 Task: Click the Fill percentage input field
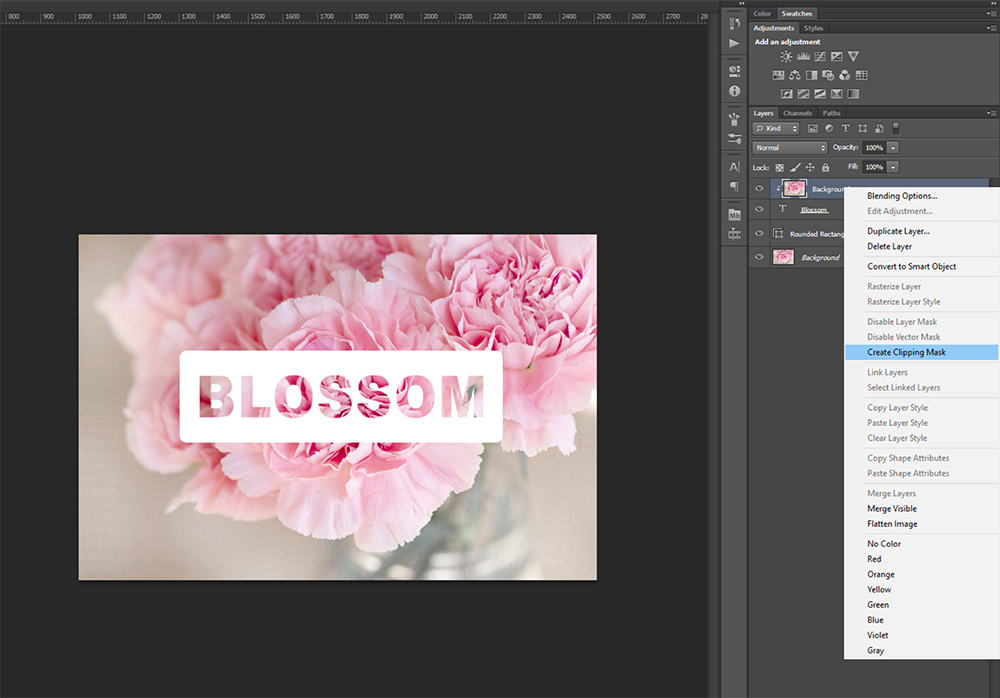pyautogui.click(x=873, y=167)
